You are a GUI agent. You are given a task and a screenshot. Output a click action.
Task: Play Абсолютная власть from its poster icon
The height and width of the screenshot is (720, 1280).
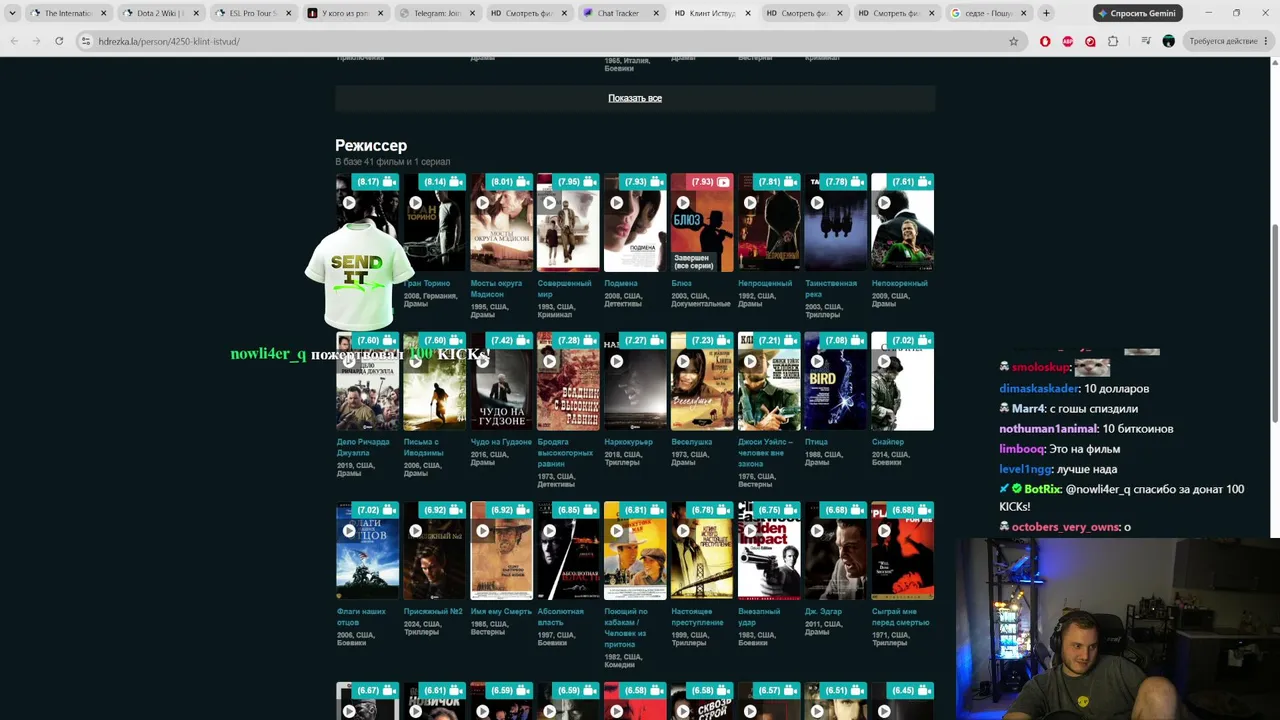[x=550, y=531]
